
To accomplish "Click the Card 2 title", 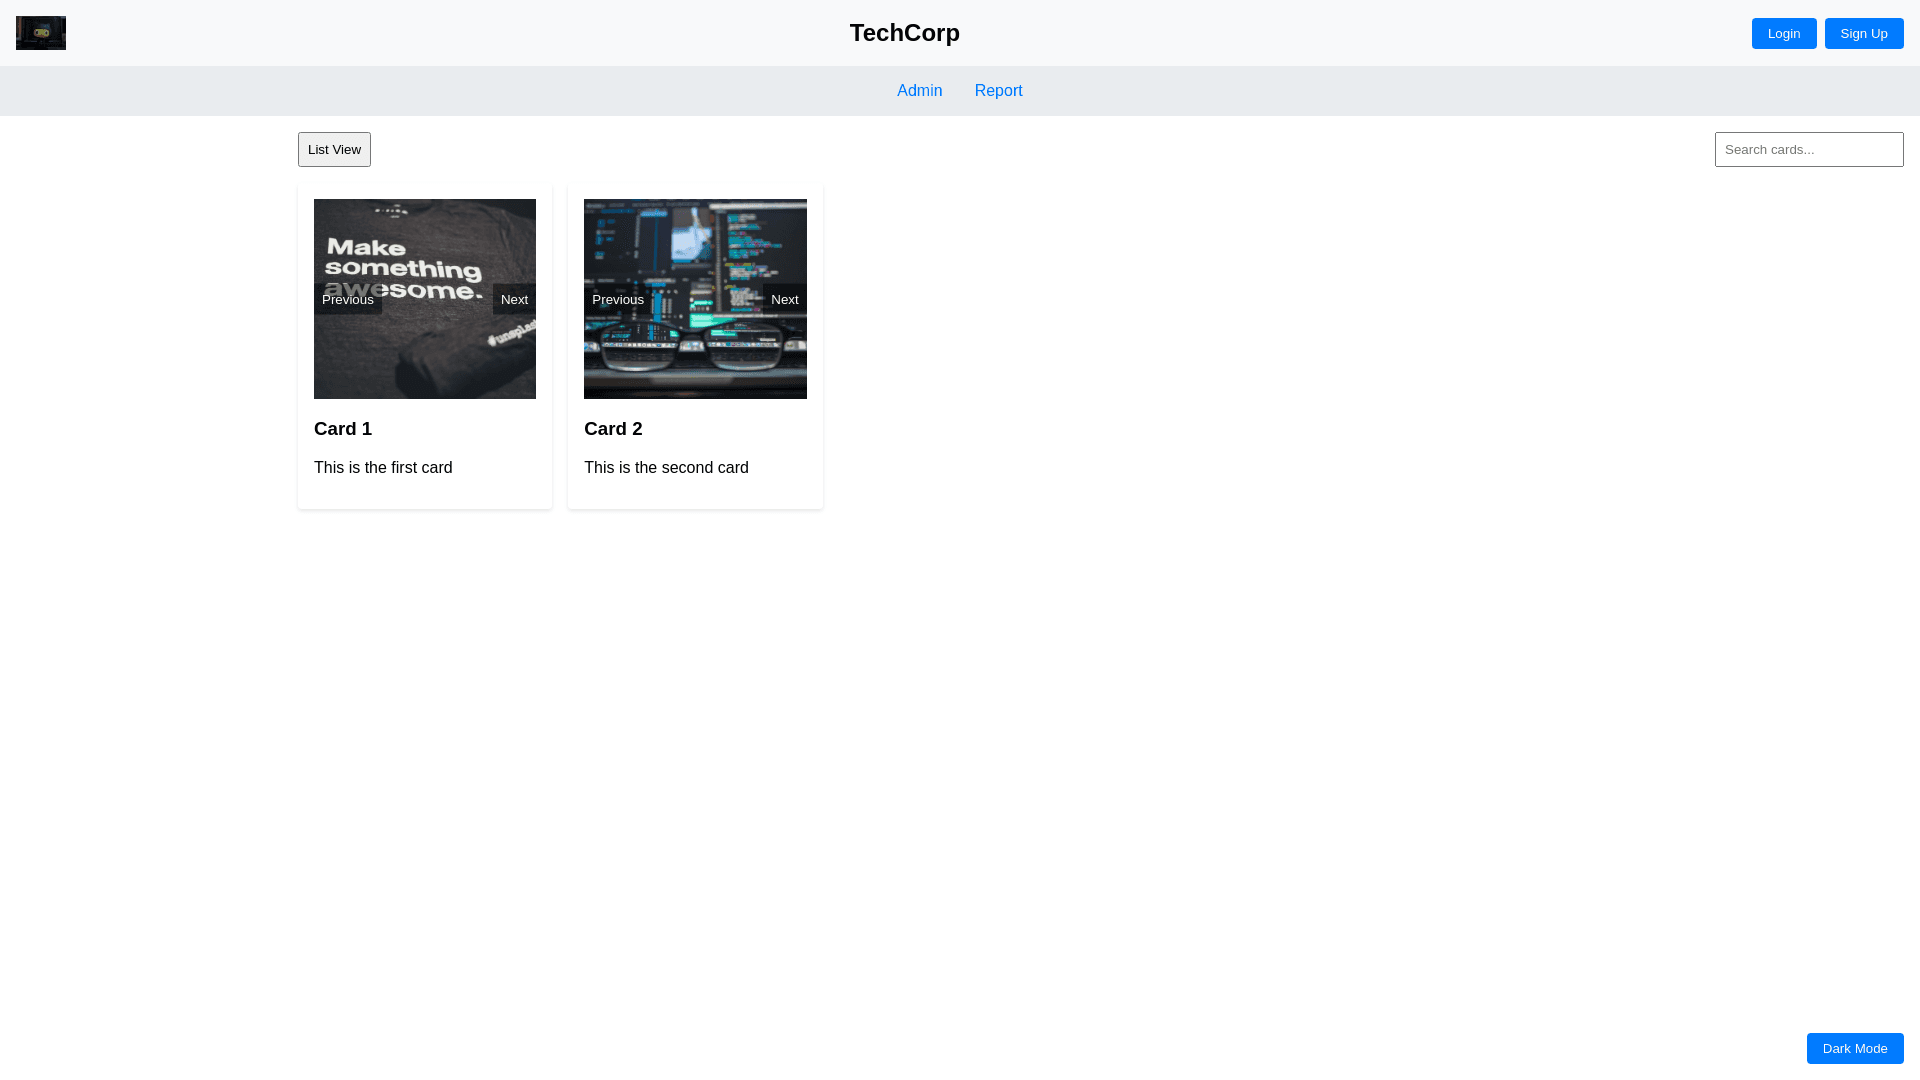I will click(613, 429).
